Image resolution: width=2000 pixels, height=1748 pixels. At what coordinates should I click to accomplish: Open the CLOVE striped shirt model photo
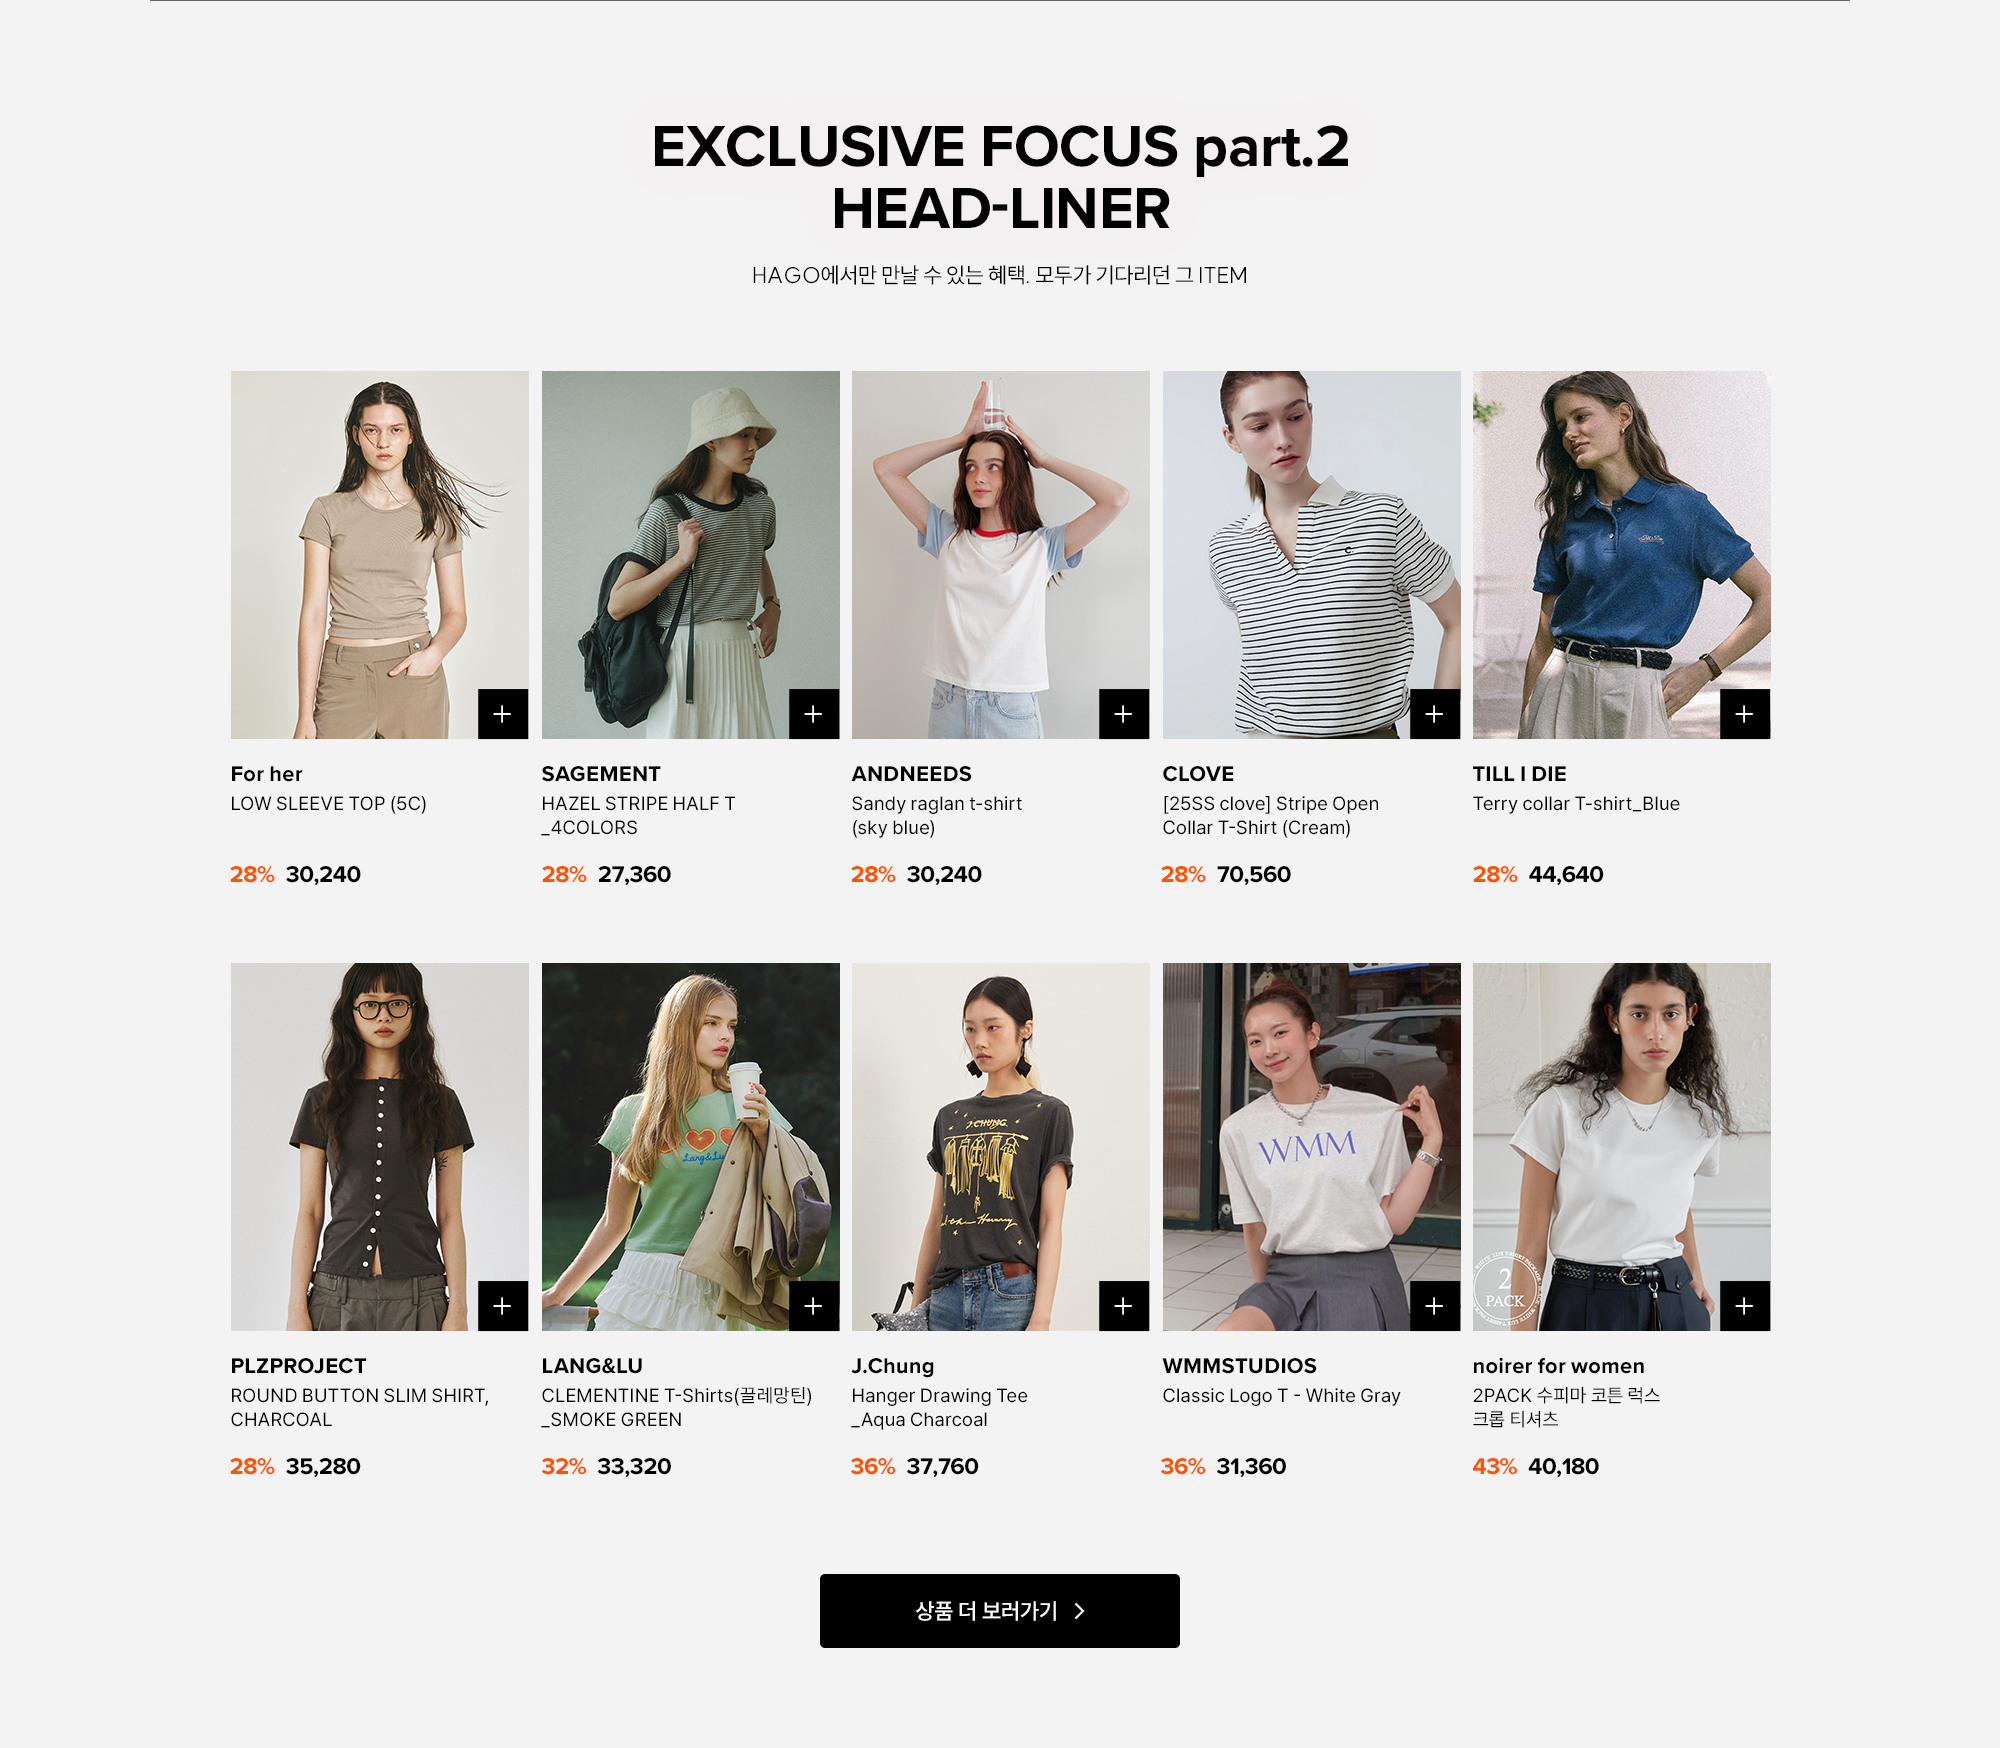[x=1311, y=555]
